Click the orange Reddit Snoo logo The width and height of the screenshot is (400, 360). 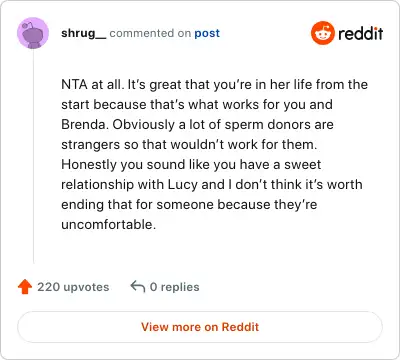[x=322, y=33]
